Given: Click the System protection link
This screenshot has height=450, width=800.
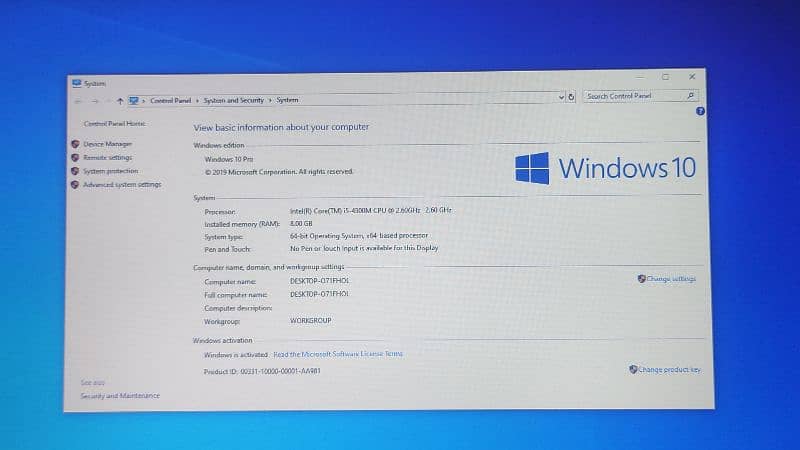Looking at the screenshot, I should tap(110, 171).
